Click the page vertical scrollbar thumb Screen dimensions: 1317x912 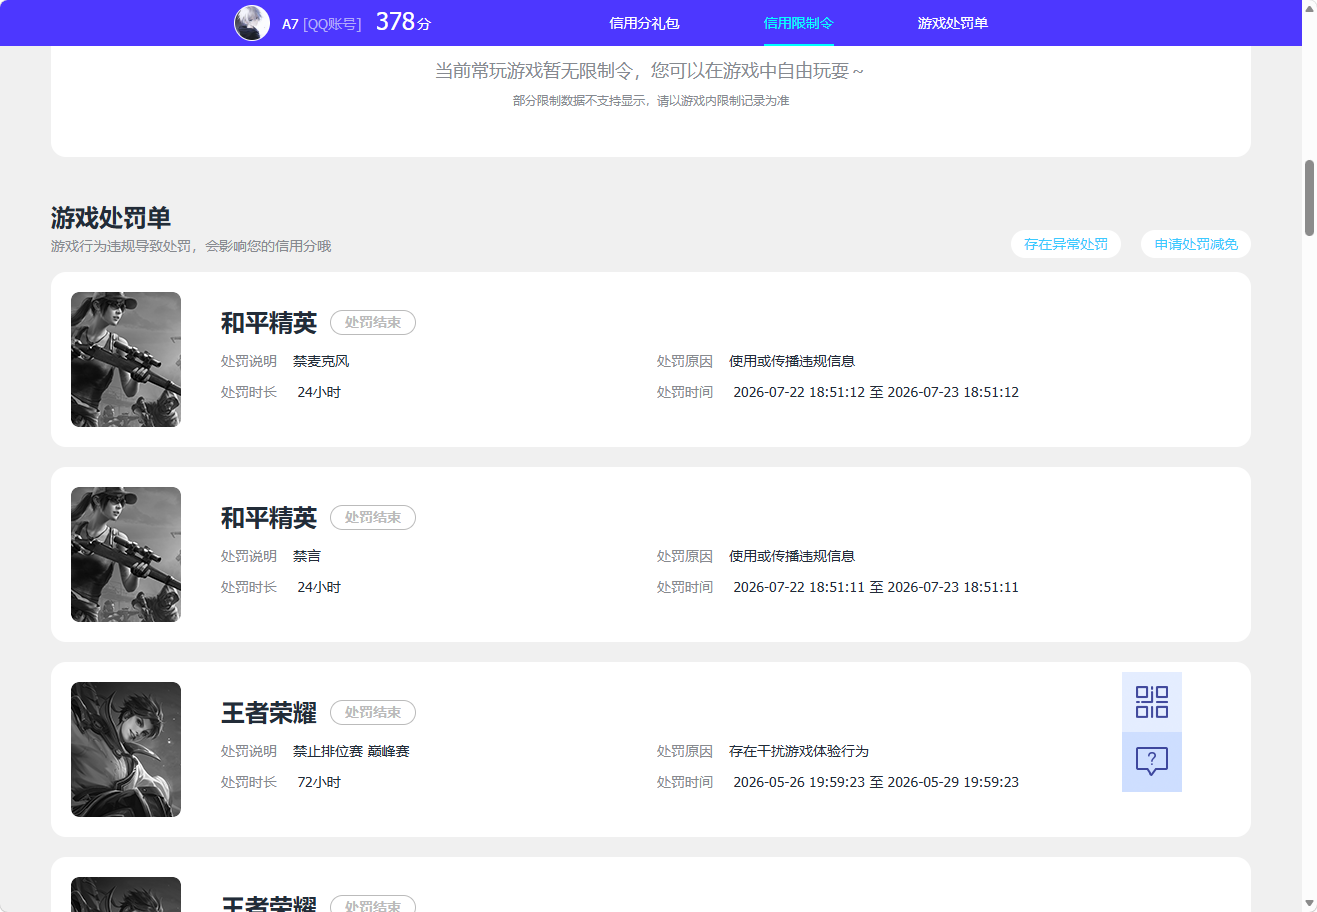point(1309,197)
